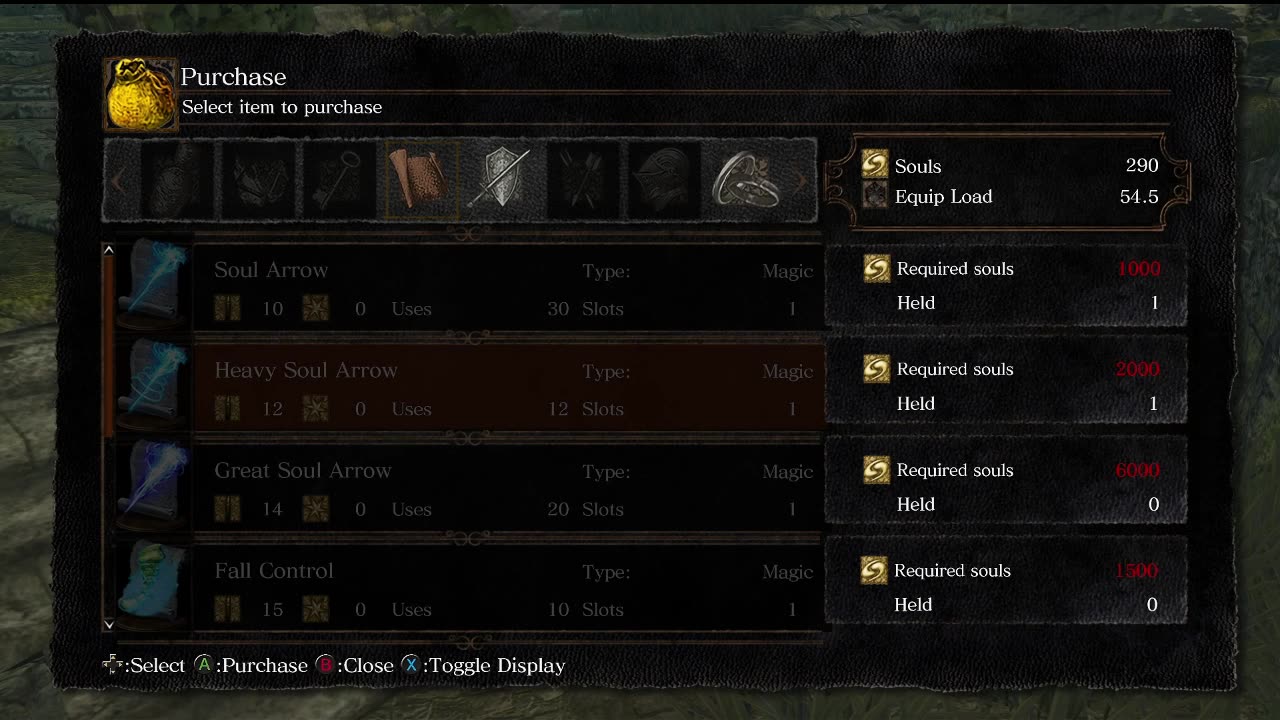Click the B Close button prompt

(x=355, y=665)
